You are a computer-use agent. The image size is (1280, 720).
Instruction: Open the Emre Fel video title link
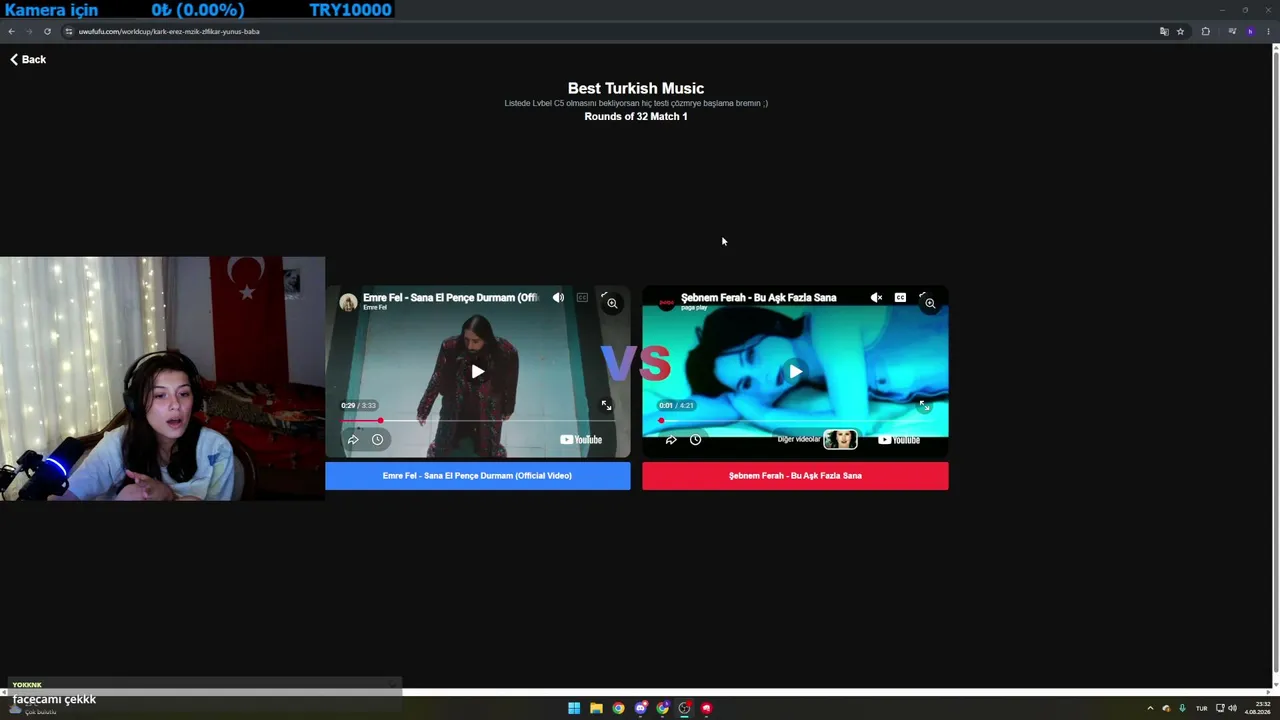coord(451,298)
